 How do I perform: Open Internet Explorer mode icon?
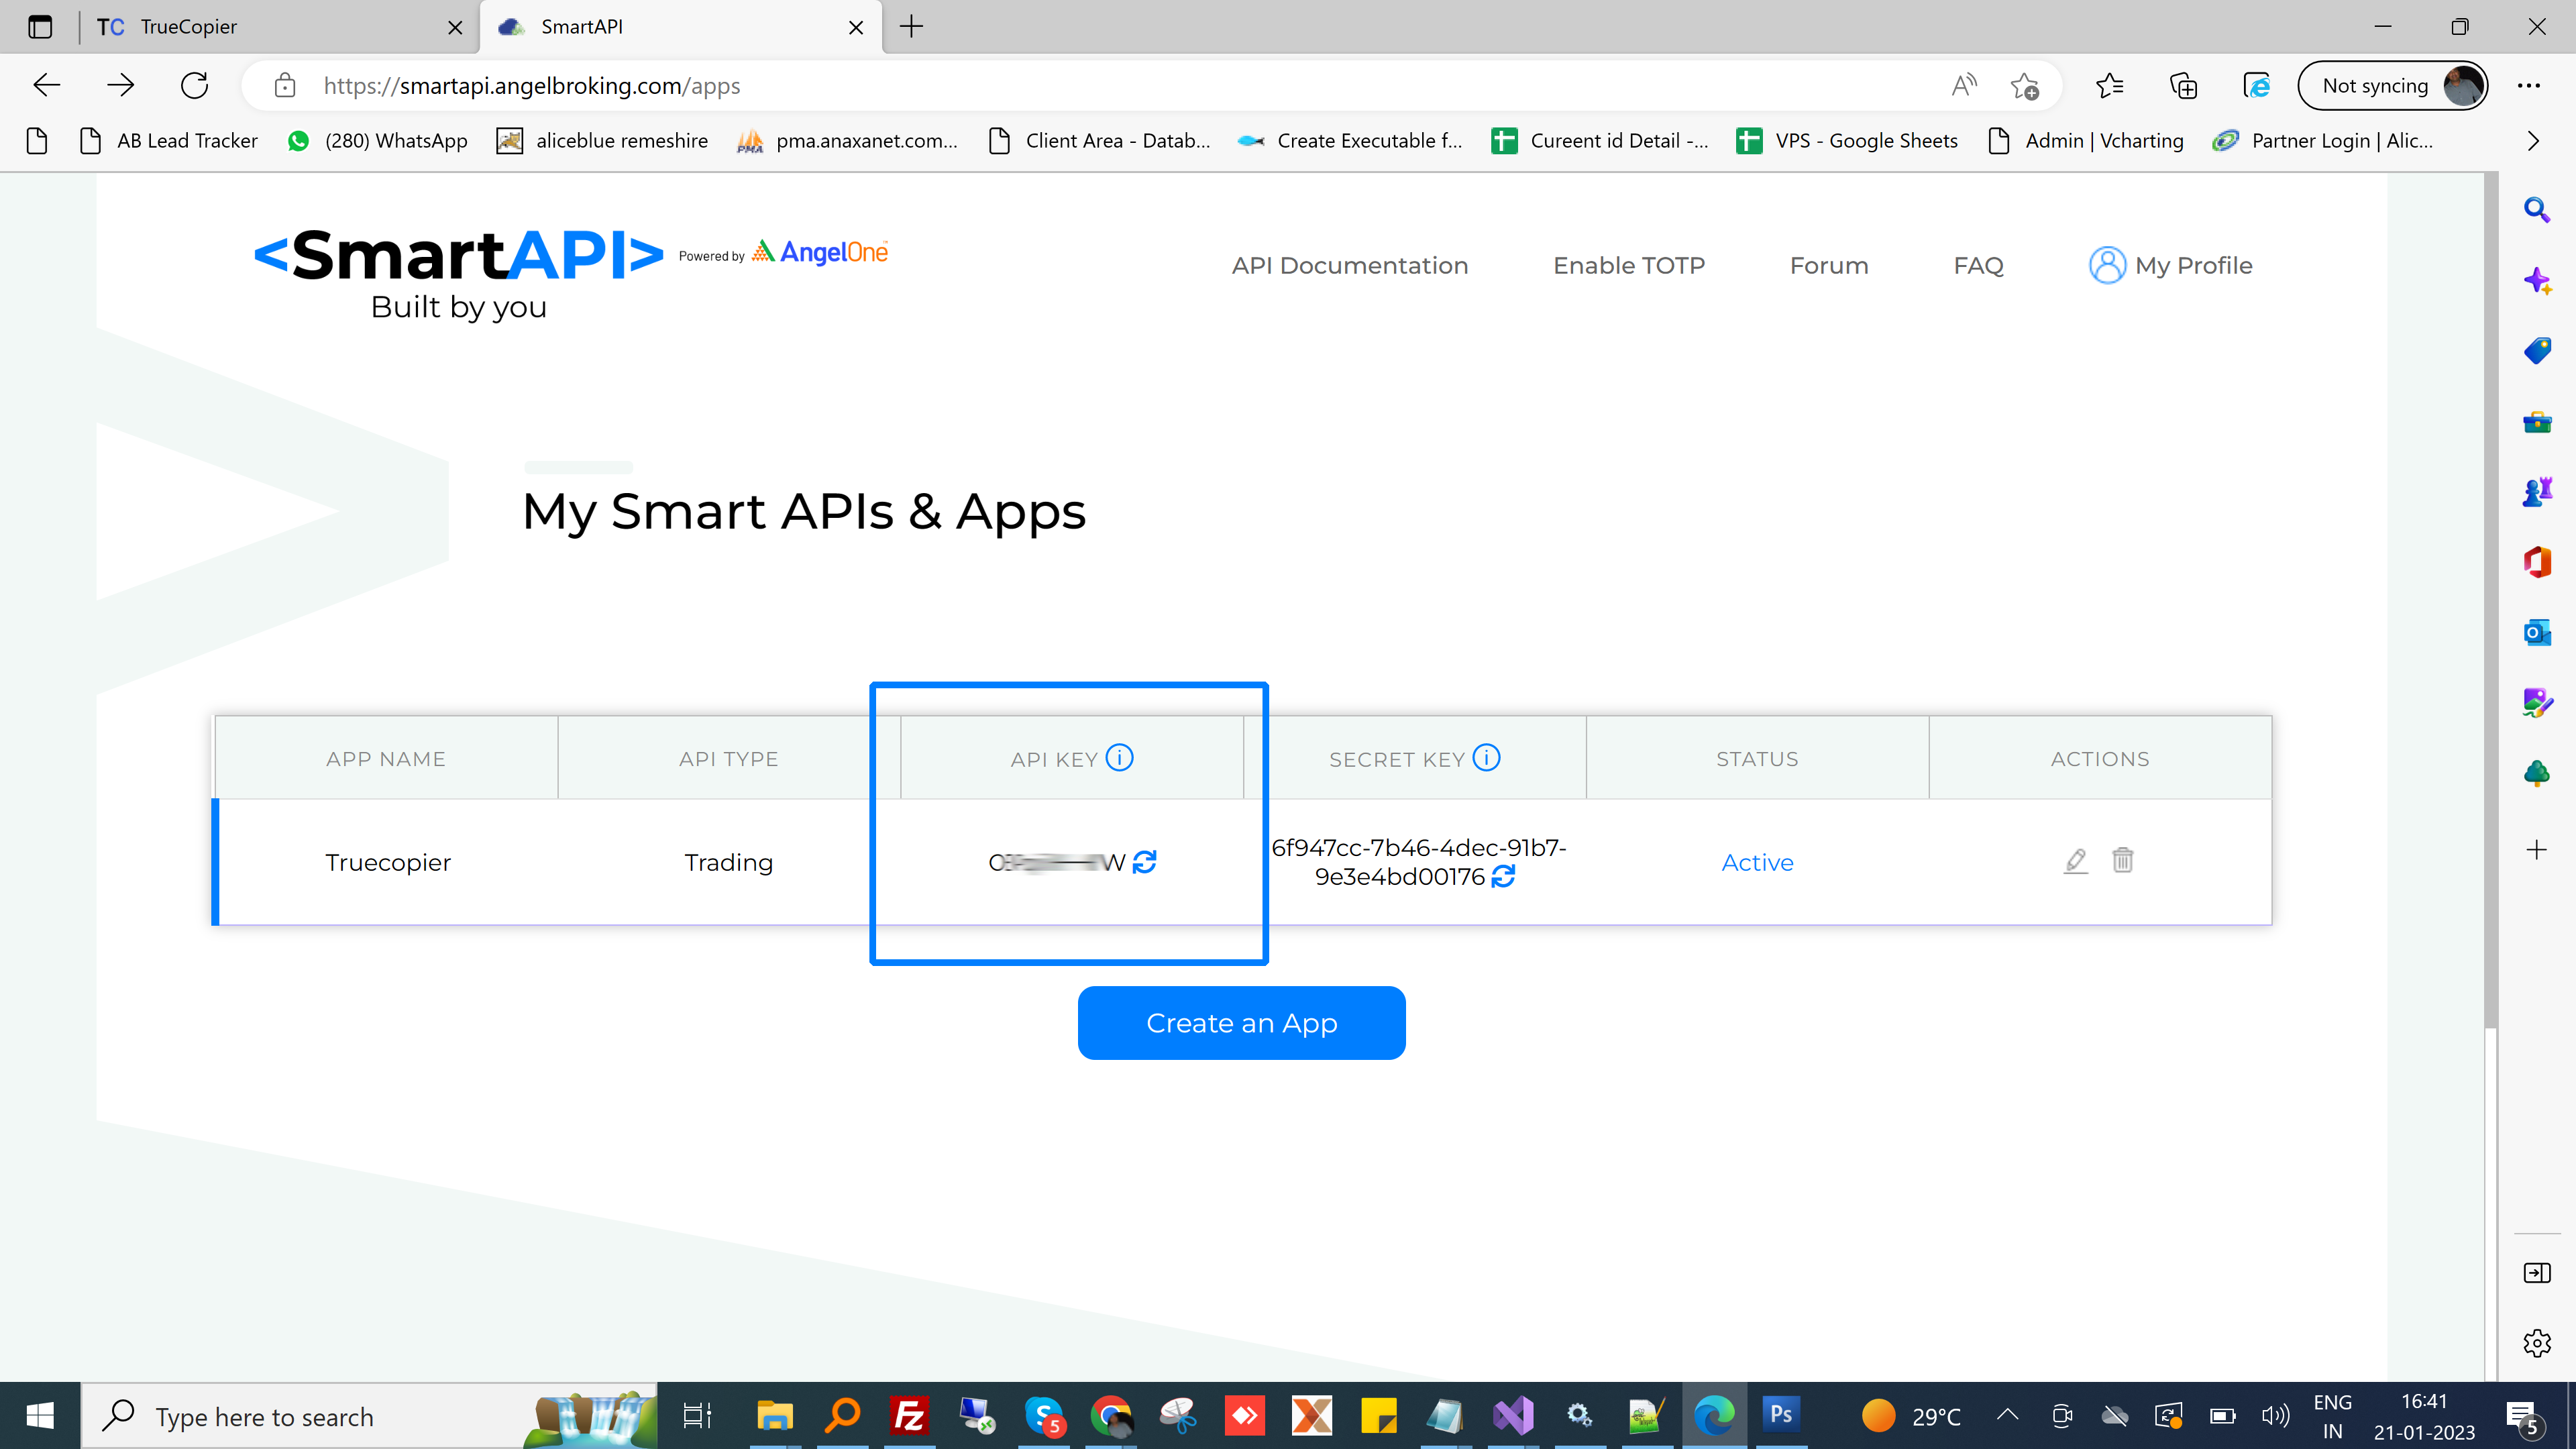2257,86
